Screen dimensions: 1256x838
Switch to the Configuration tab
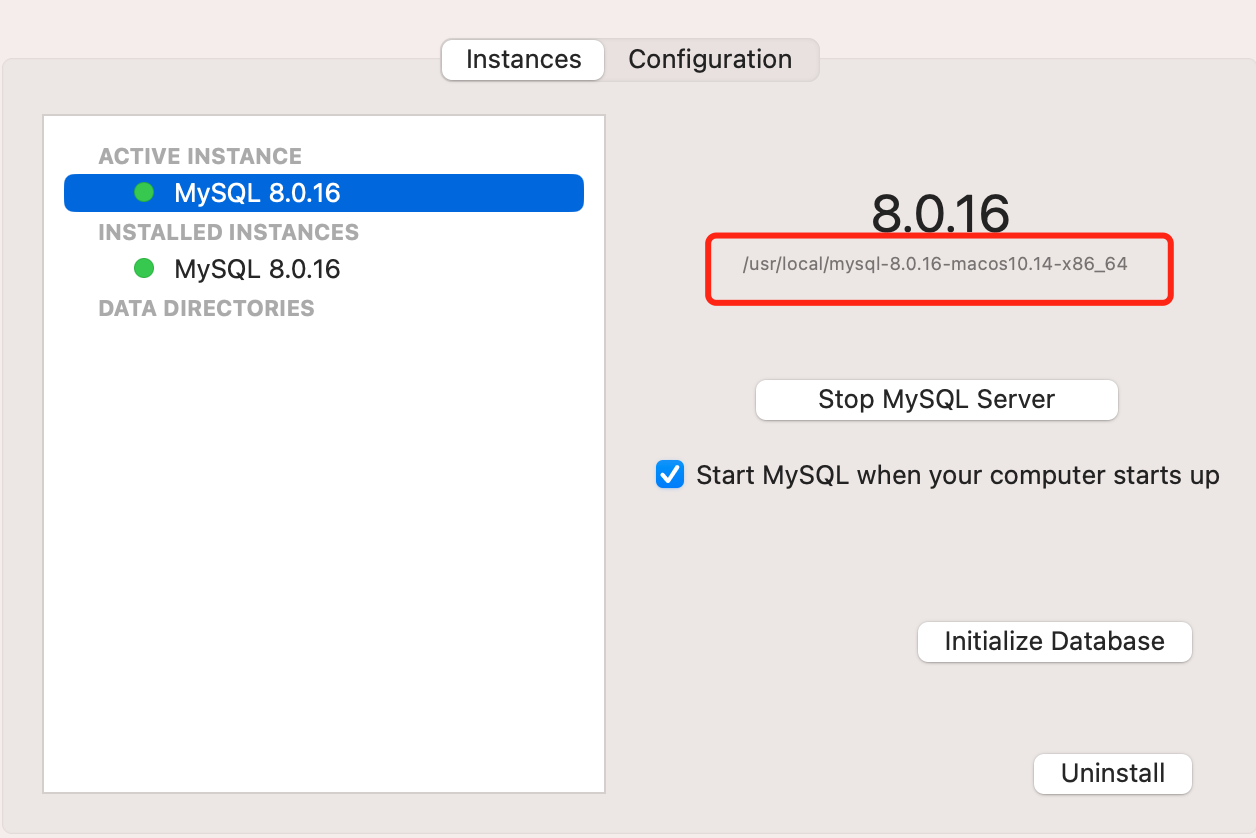tap(710, 60)
